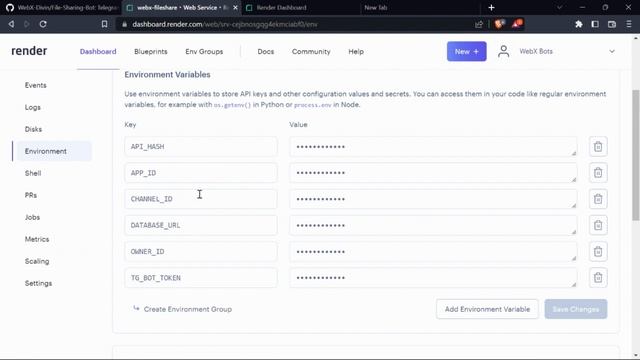Click the masked value field for TG_BOT_TOKEN
Image resolution: width=640 pixels, height=360 pixels.
click(x=433, y=278)
